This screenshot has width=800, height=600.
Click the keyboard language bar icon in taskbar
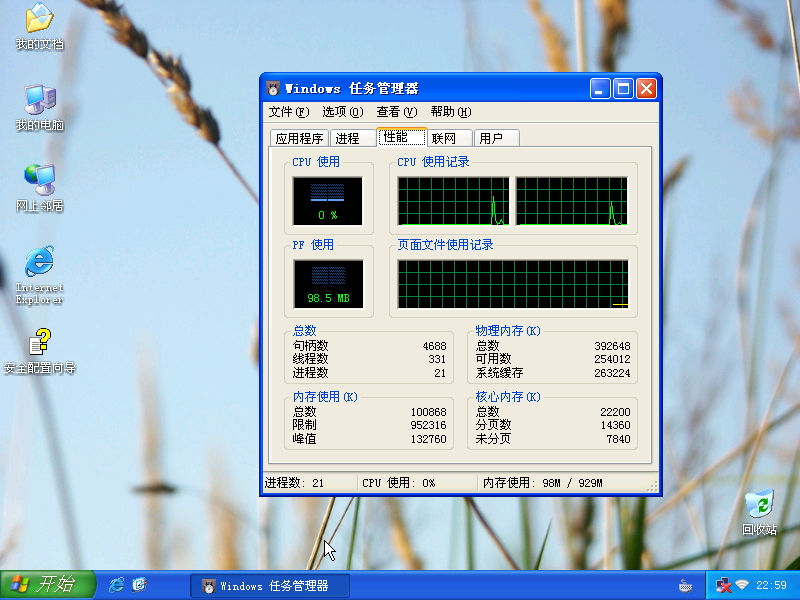click(x=685, y=586)
